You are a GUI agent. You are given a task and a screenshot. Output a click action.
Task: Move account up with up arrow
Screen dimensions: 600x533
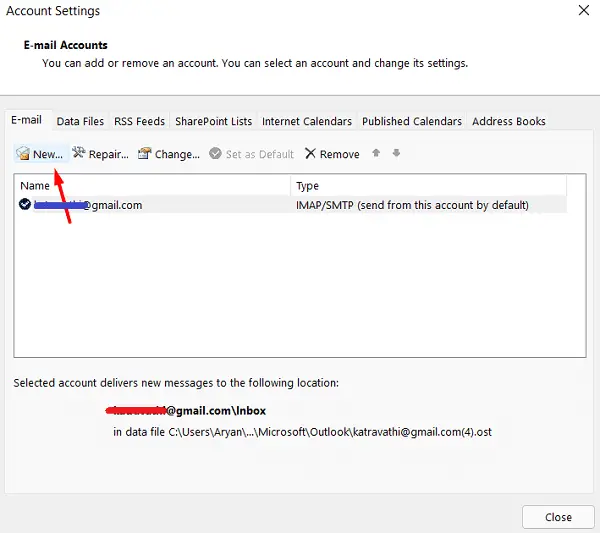pos(376,154)
